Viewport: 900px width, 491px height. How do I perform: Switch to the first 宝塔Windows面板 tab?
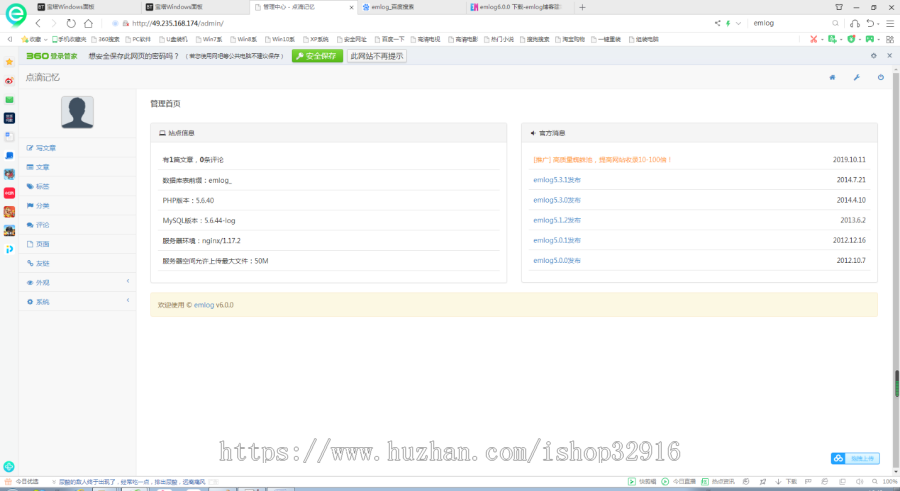click(x=86, y=7)
